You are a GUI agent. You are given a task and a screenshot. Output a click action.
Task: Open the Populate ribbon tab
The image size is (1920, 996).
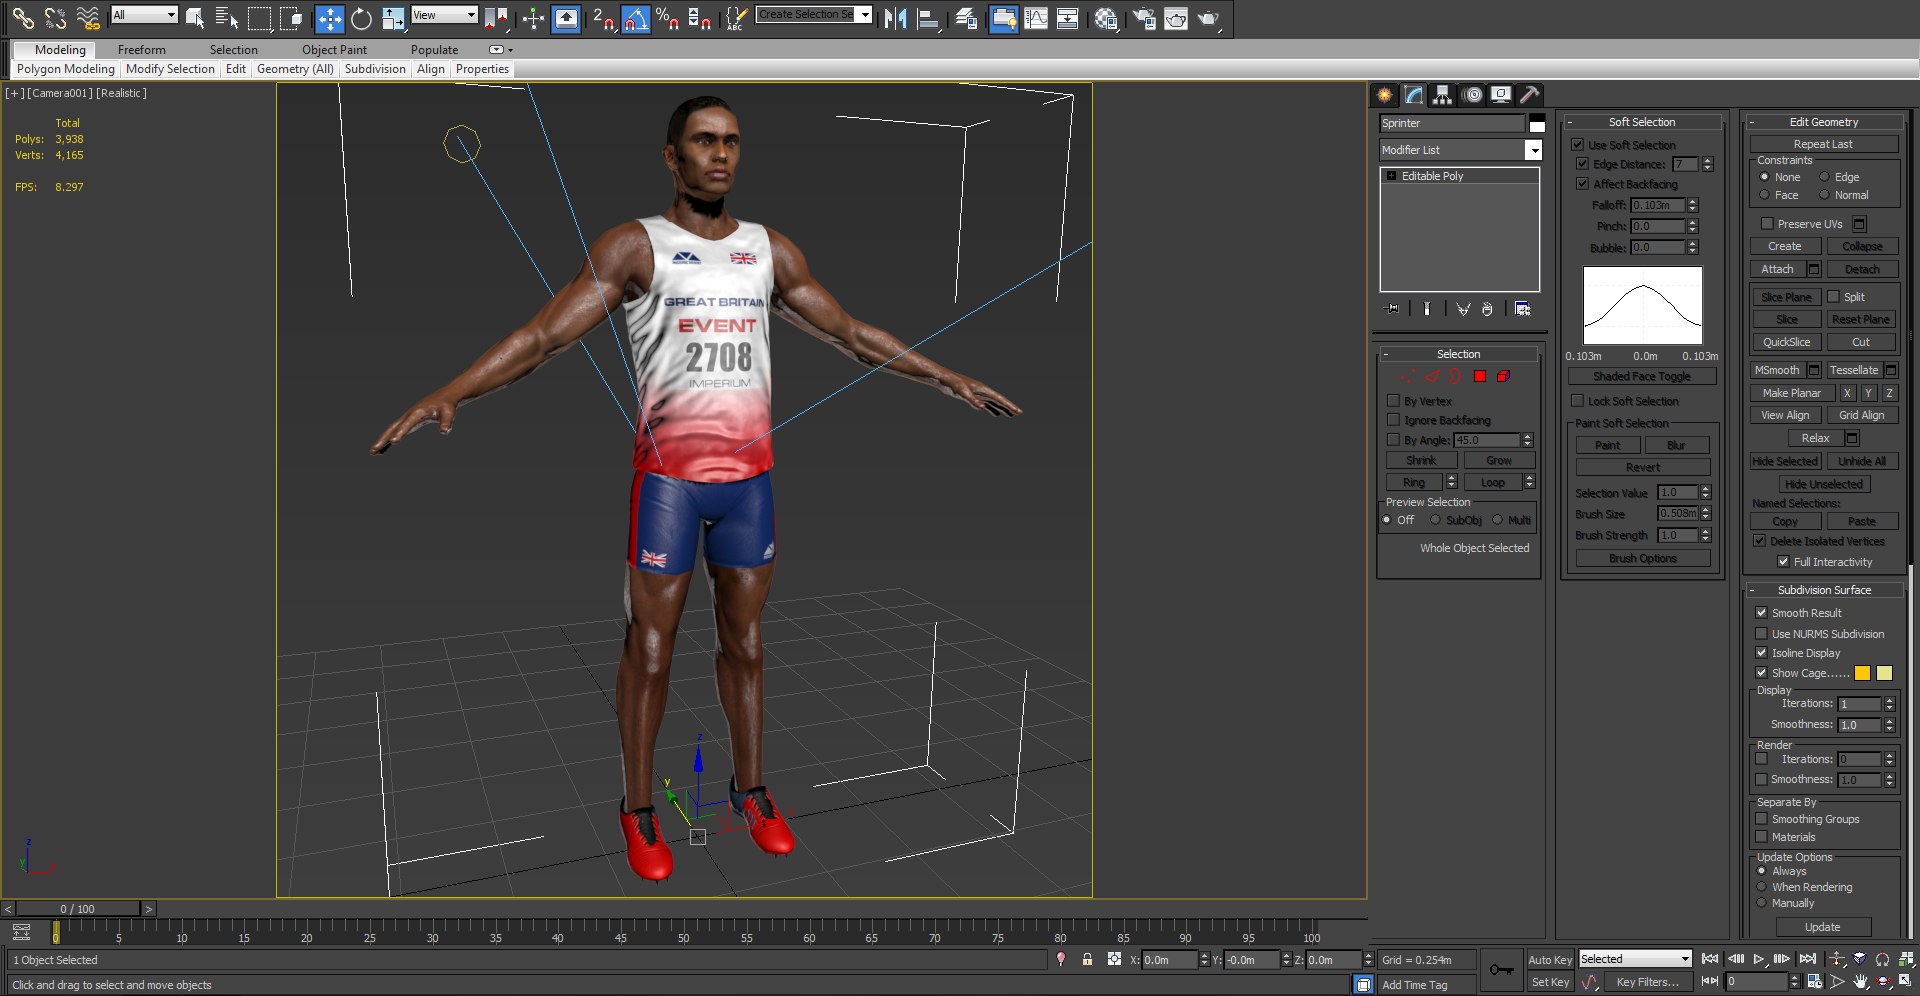pos(434,50)
